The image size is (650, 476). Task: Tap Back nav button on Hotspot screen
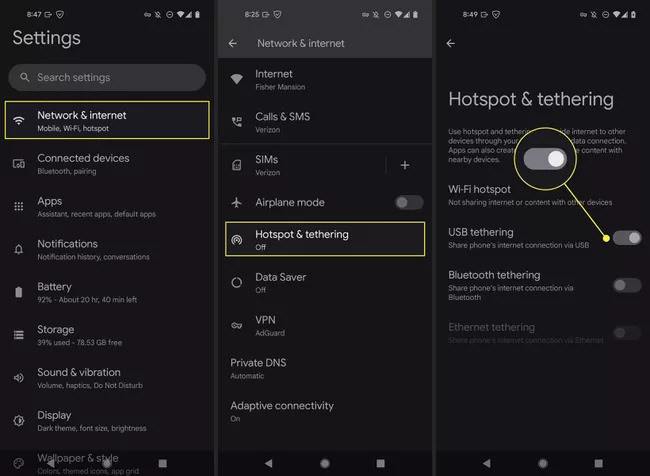pos(487,463)
